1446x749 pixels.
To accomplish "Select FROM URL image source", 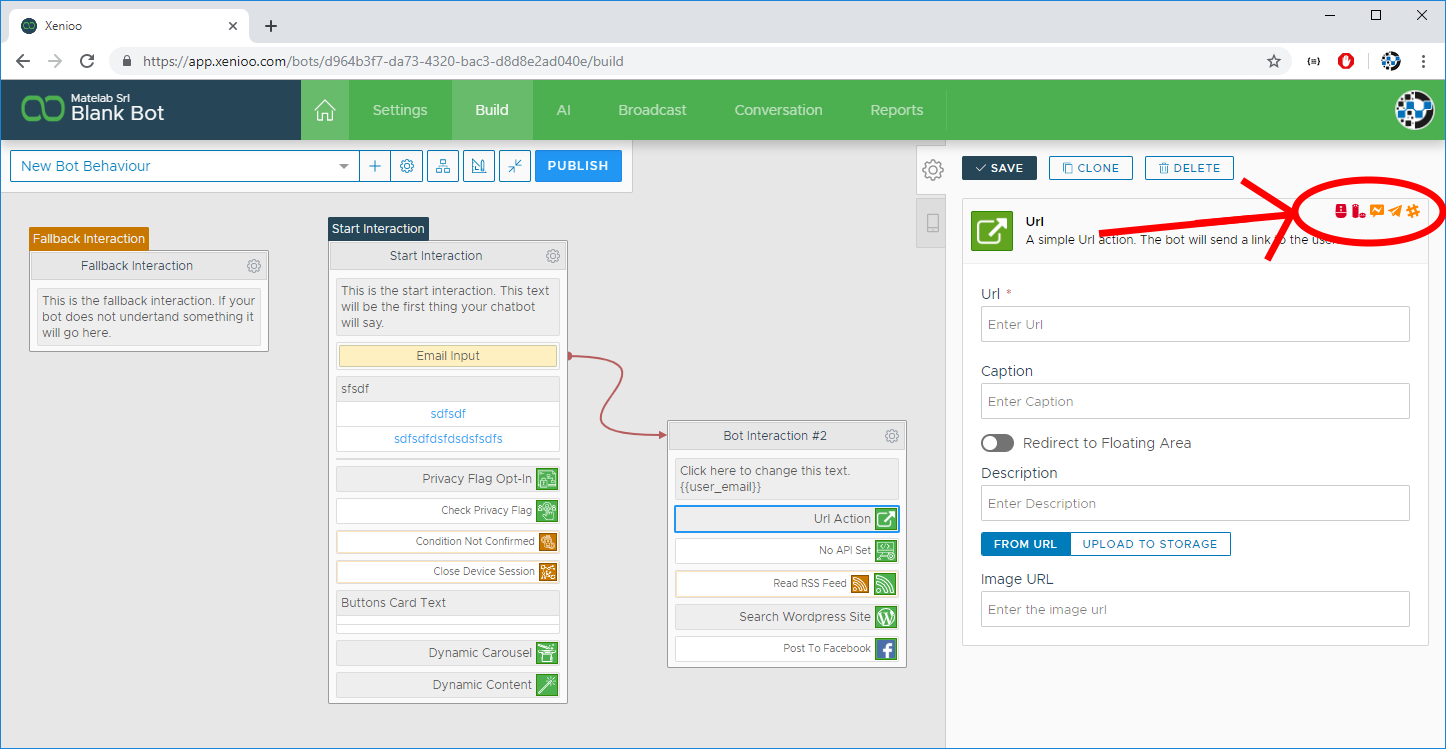I will pos(1025,544).
